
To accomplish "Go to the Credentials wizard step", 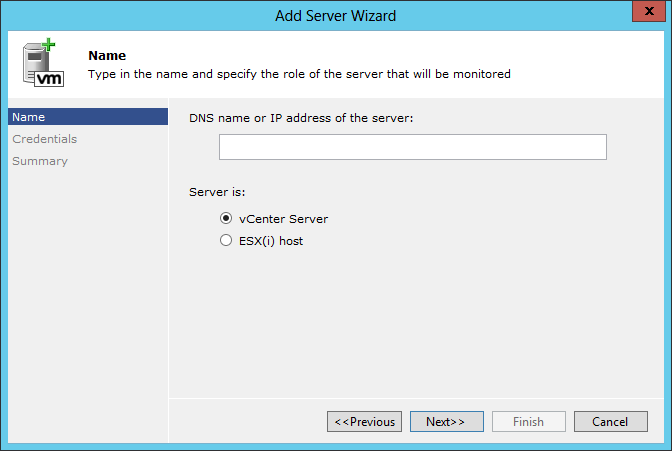I will click(45, 139).
